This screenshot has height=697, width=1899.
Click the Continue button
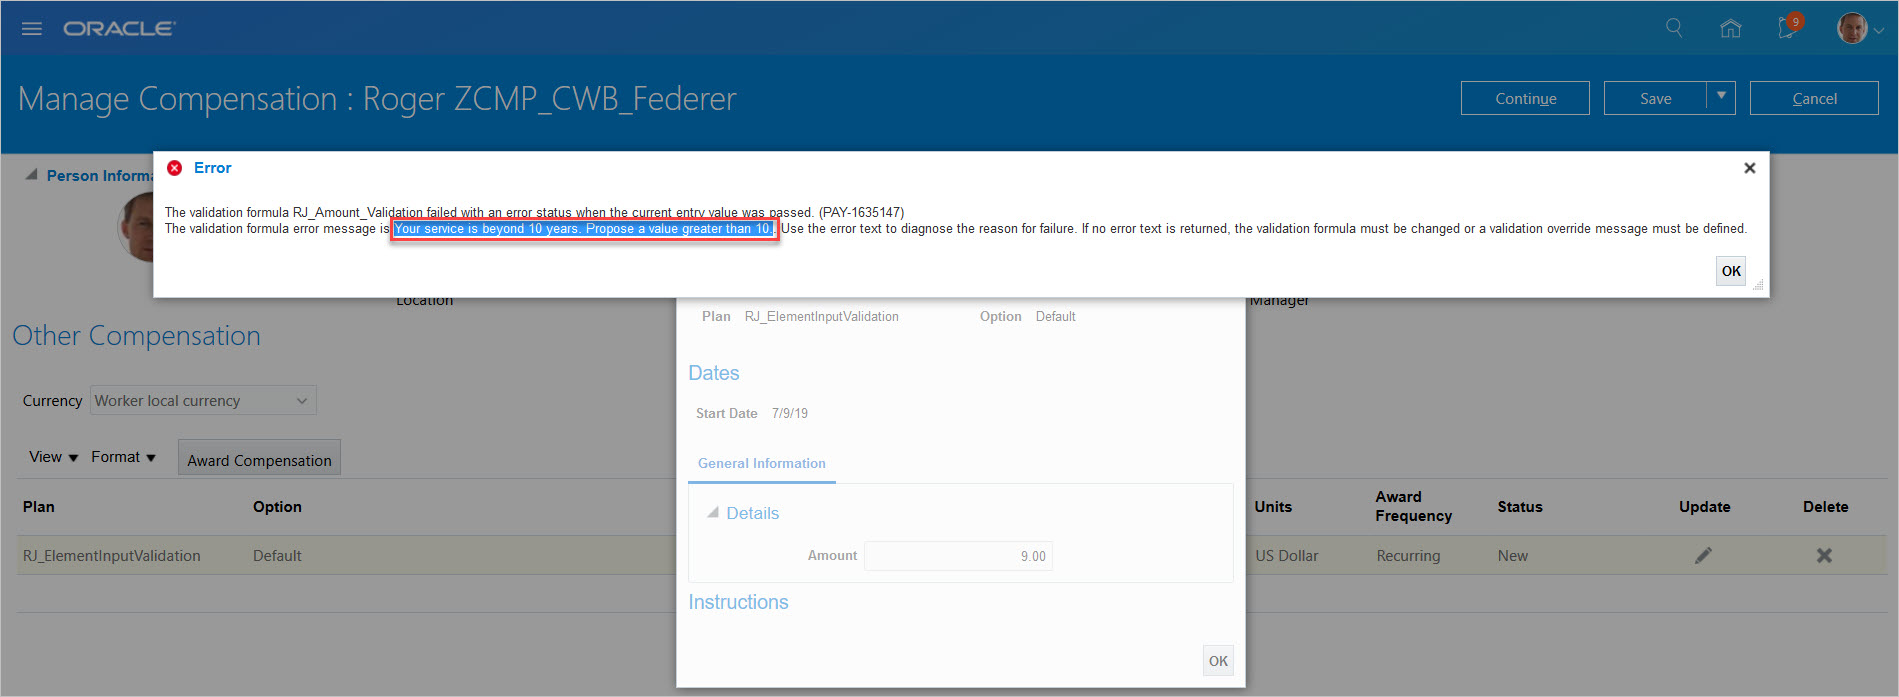tap(1525, 98)
